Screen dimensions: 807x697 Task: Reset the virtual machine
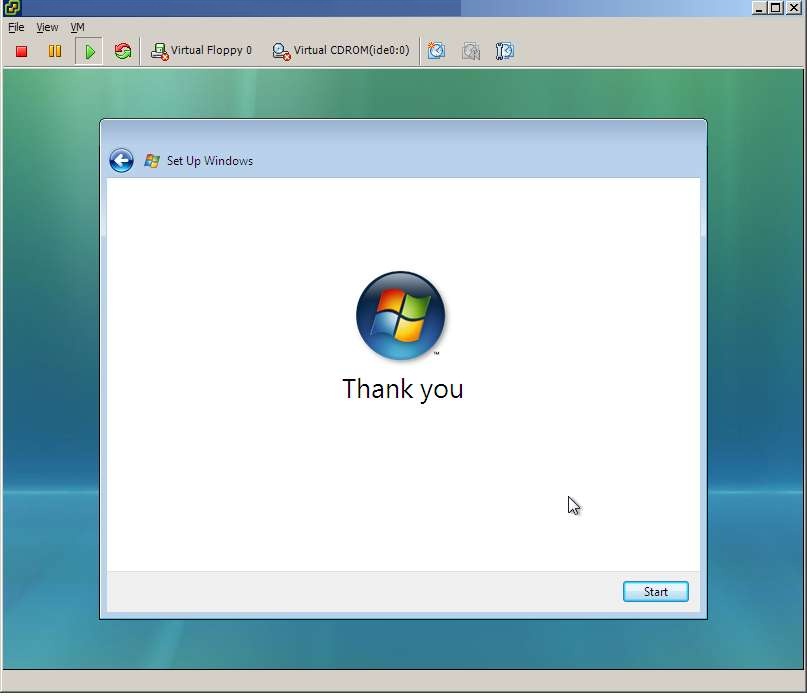122,51
